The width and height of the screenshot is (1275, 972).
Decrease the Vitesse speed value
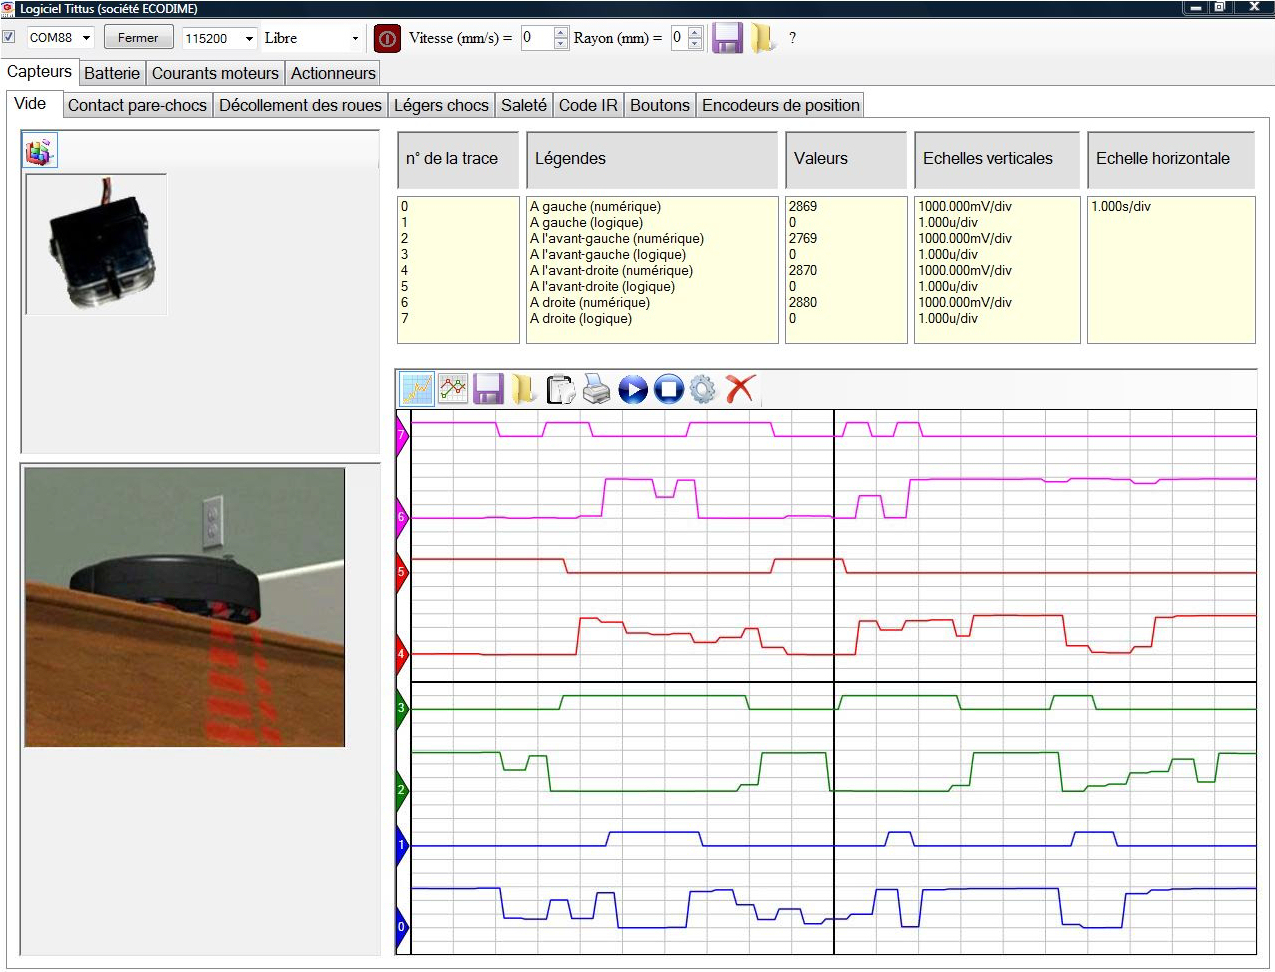[x=560, y=44]
